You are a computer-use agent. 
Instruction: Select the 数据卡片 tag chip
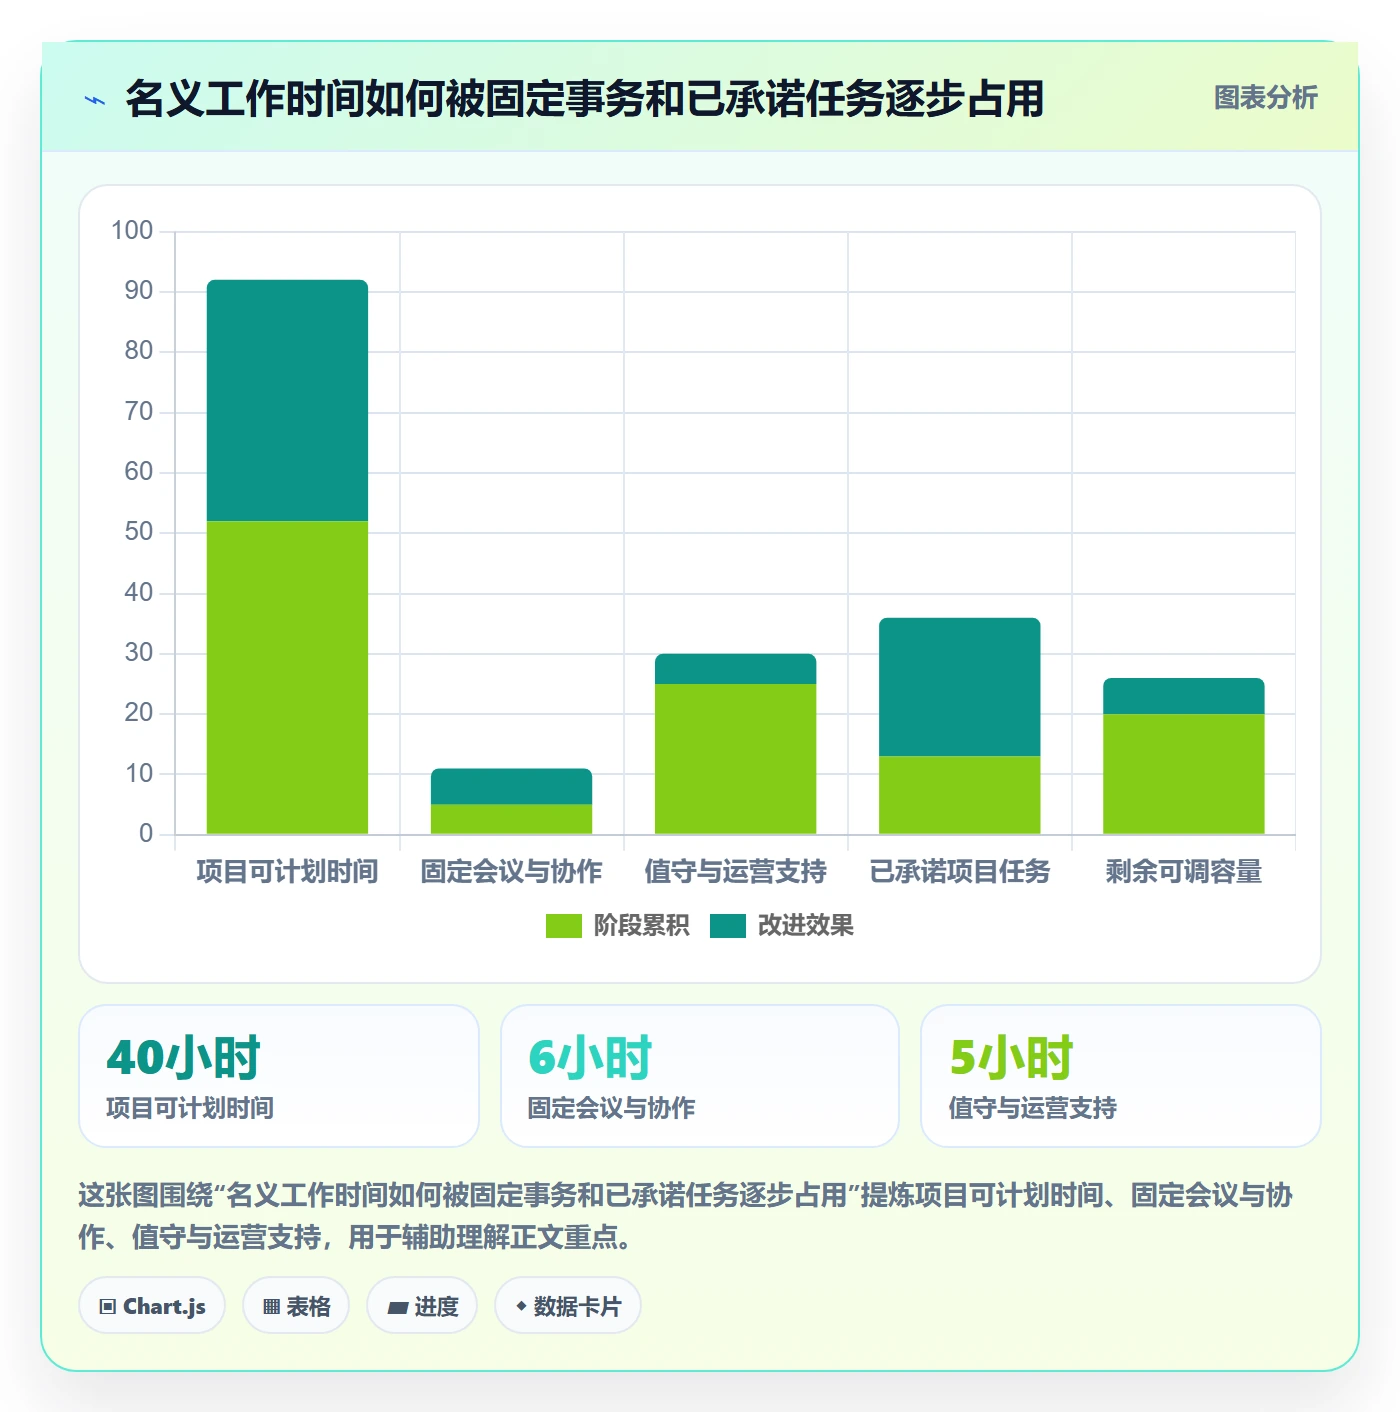tap(568, 1306)
